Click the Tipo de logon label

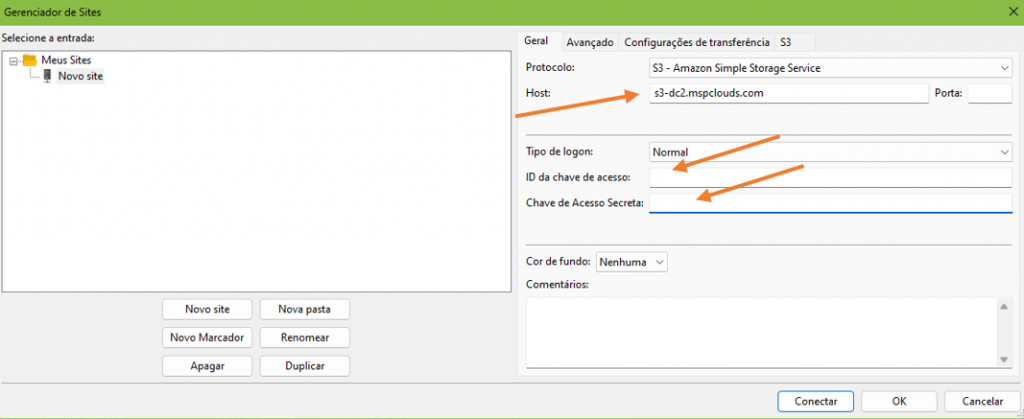coord(559,151)
